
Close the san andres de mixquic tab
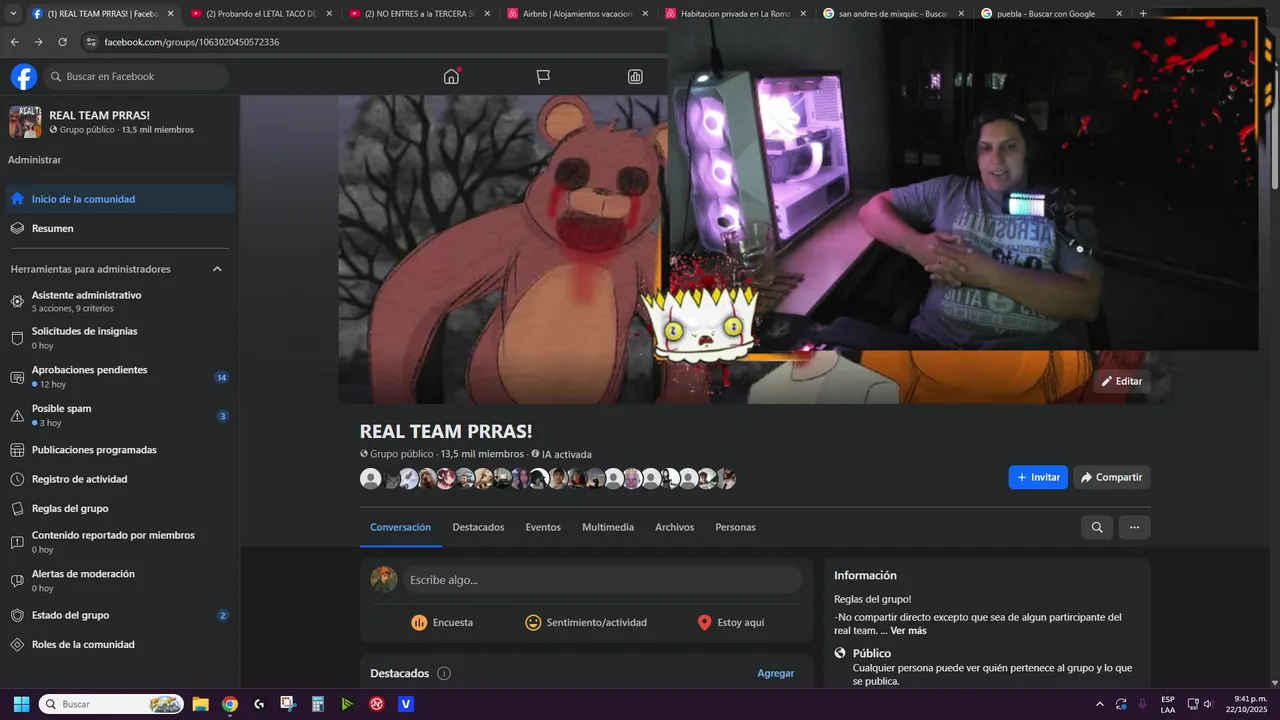tap(961, 14)
